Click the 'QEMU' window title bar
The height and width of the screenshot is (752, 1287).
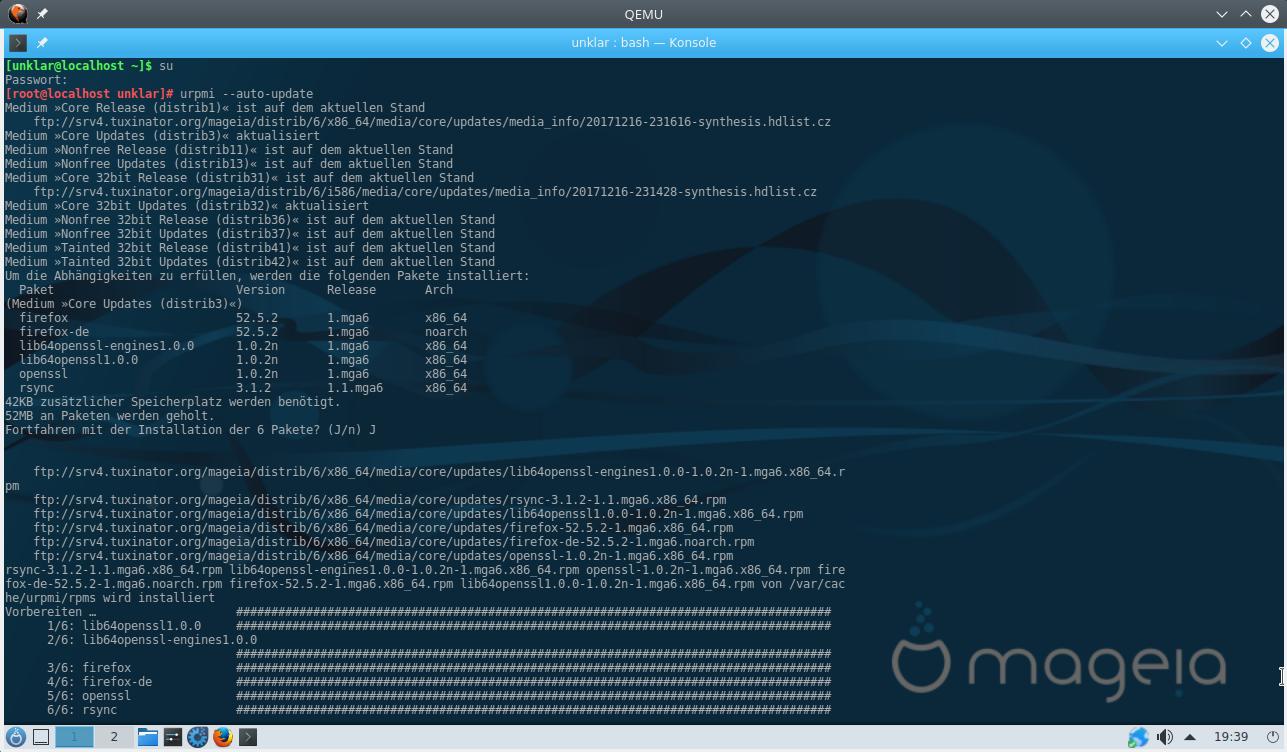643,14
